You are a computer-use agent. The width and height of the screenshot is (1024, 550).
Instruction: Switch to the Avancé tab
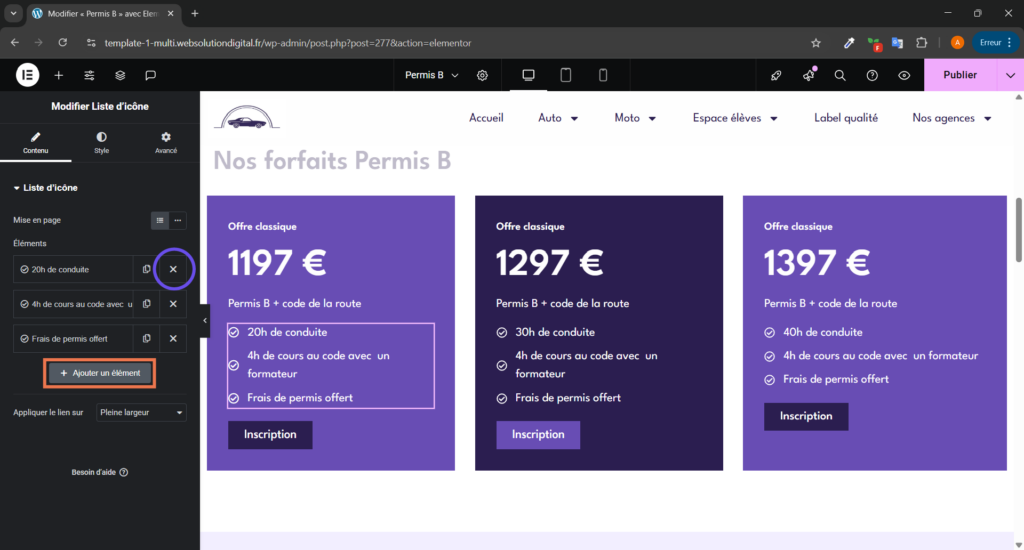(166, 142)
